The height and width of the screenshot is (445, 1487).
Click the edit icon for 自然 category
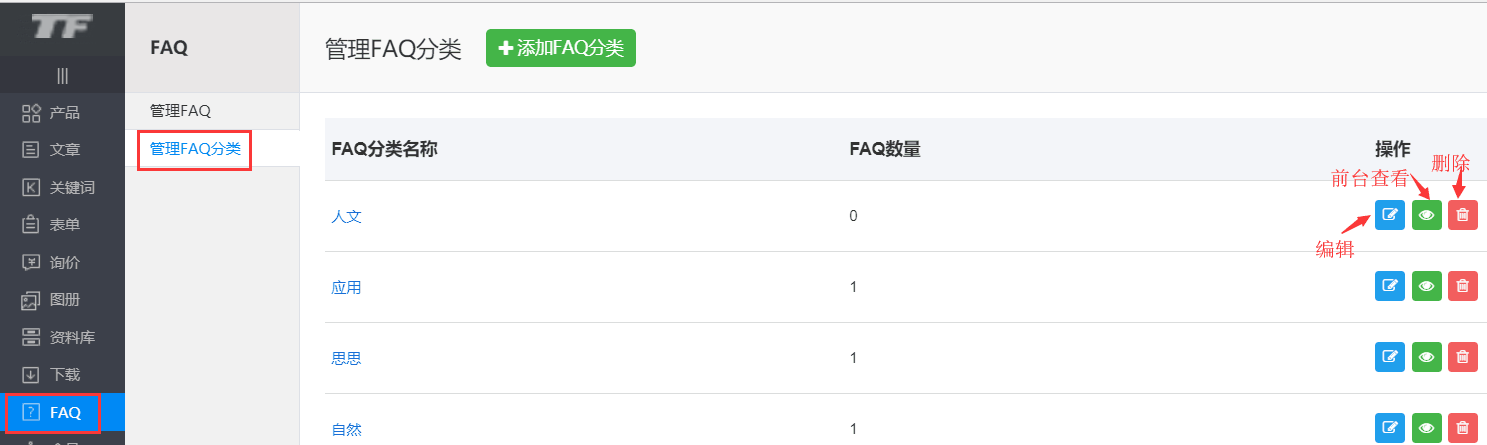point(1389,428)
